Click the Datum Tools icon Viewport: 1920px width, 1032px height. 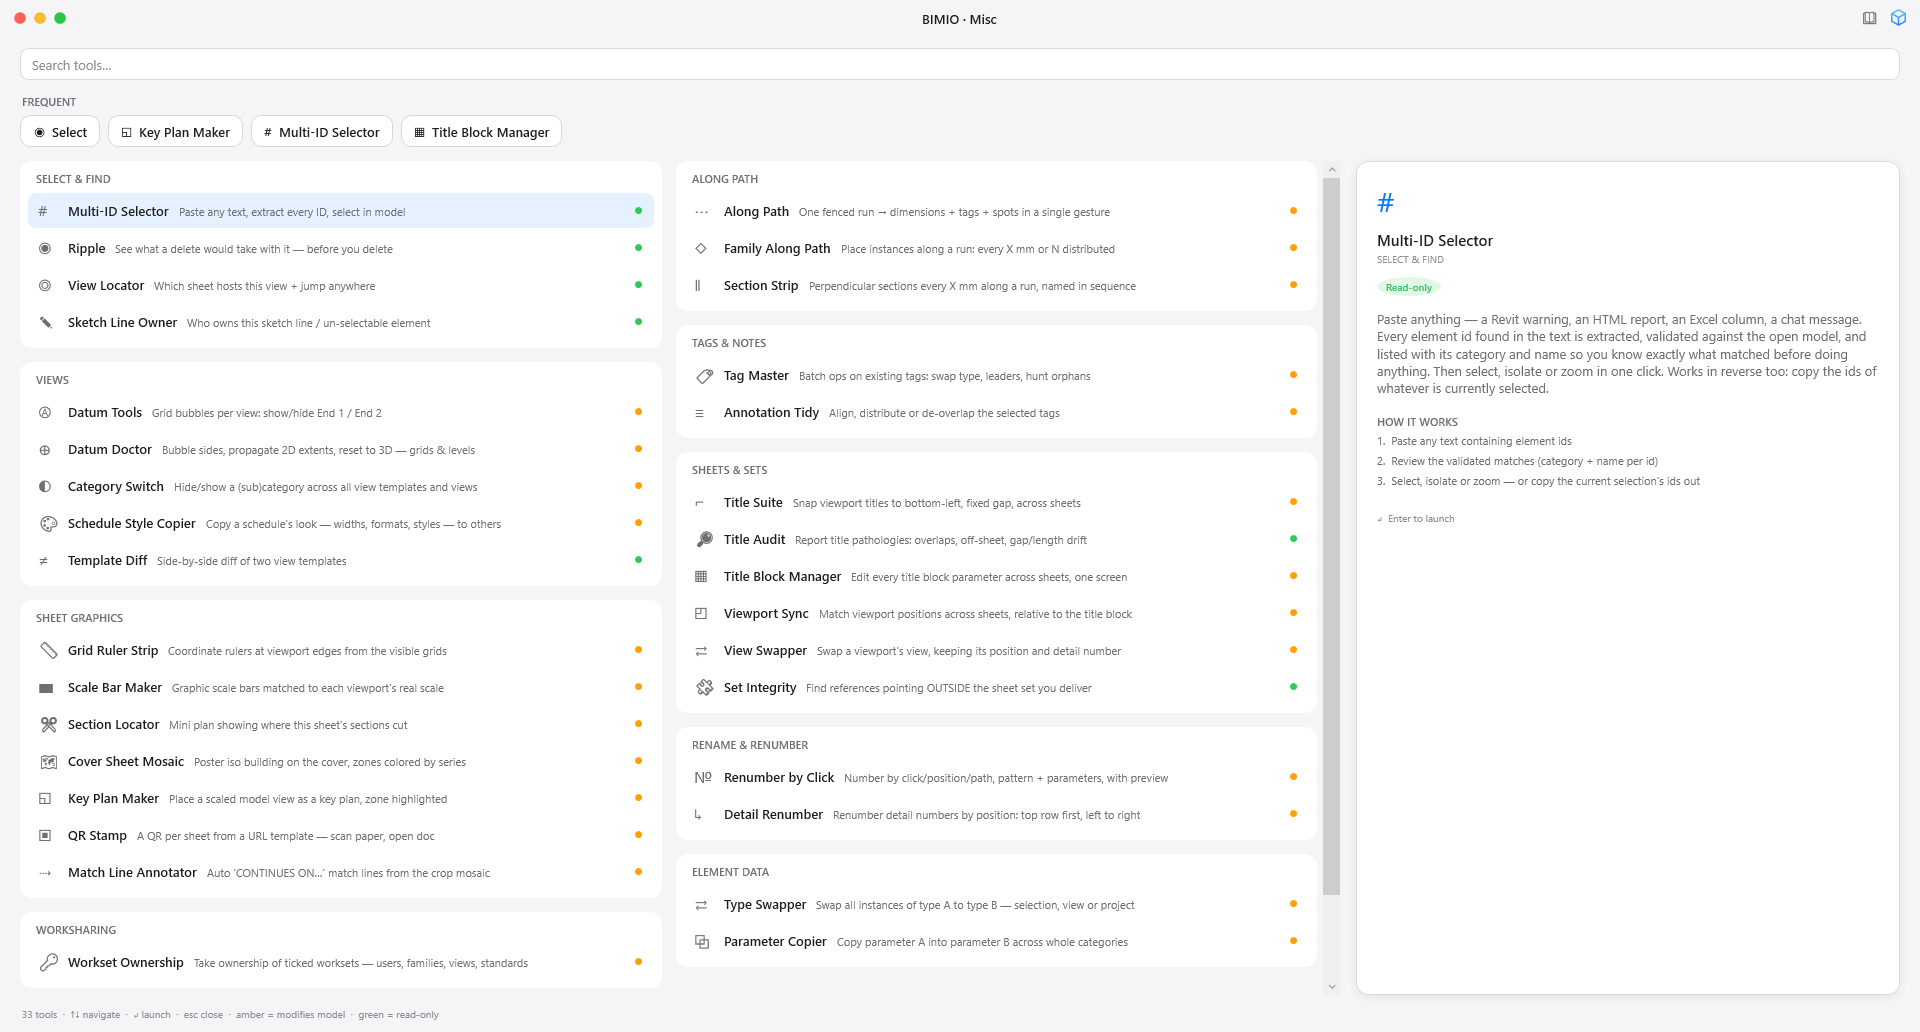coord(45,412)
